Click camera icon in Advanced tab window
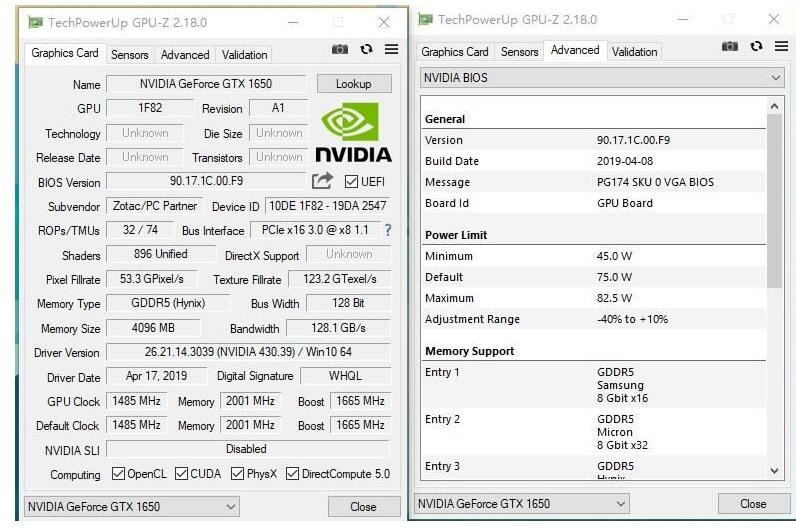Image resolution: width=796 pixels, height=528 pixels. point(729,46)
